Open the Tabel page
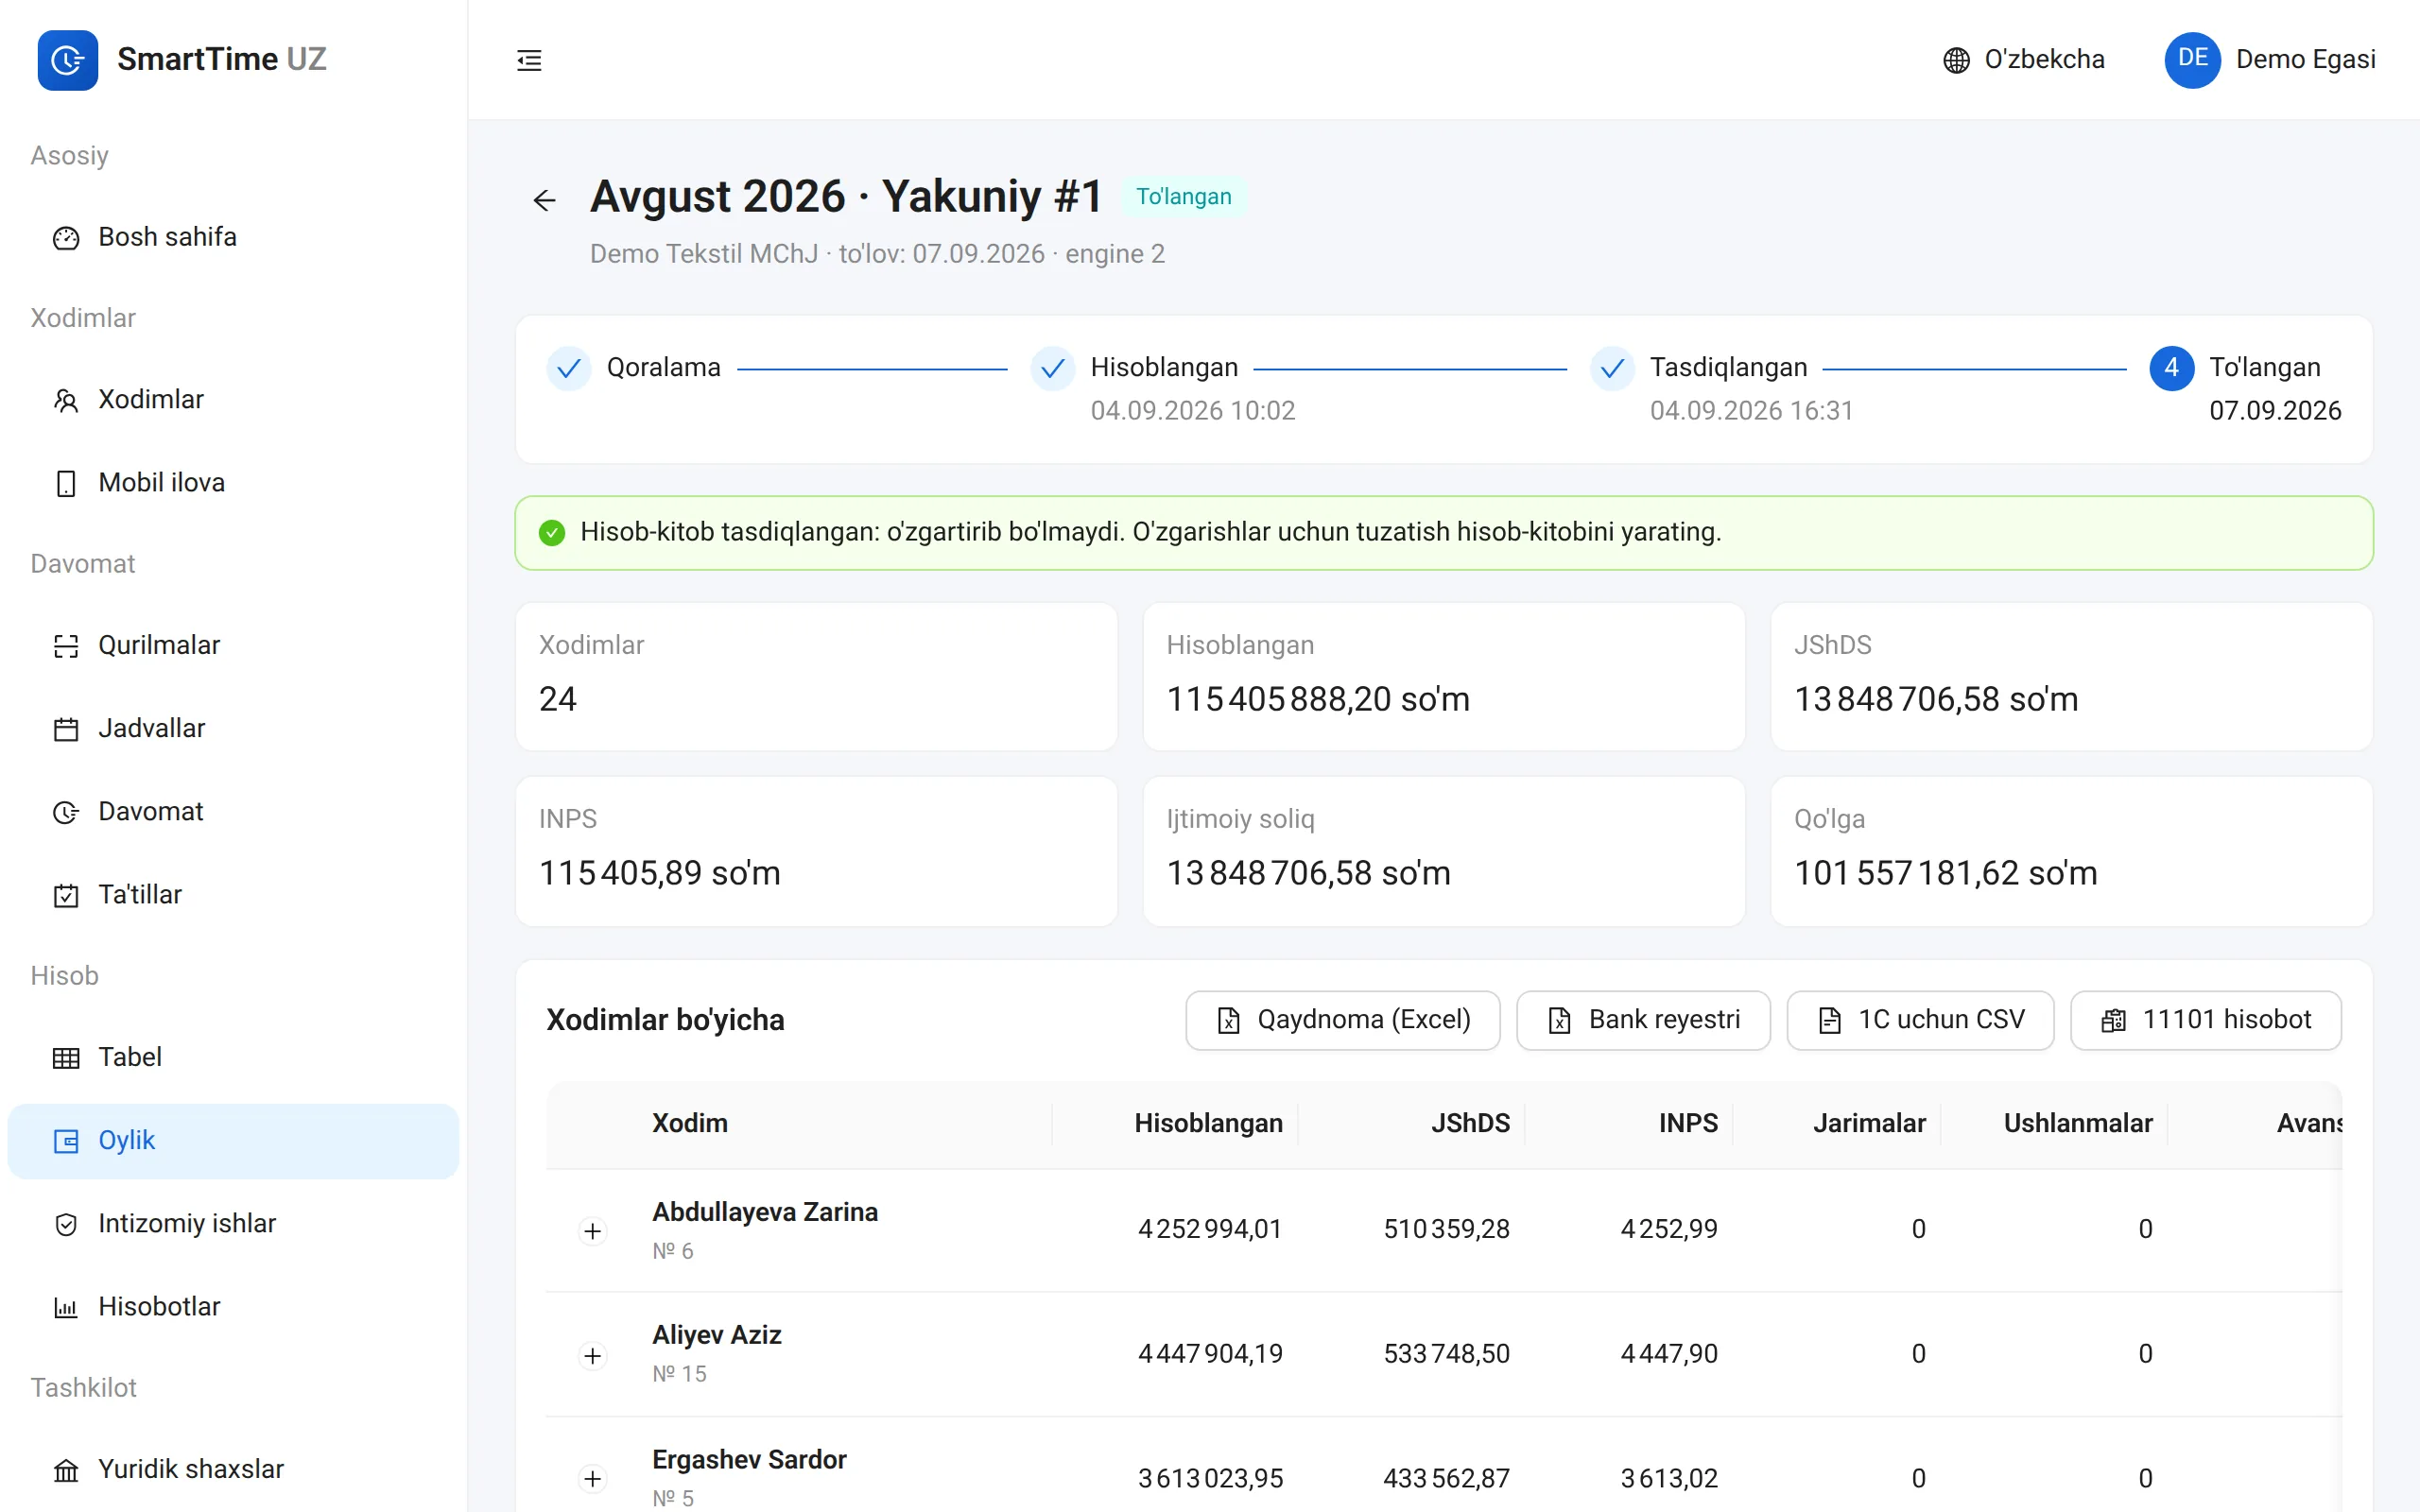The width and height of the screenshot is (2420, 1512). click(232, 1058)
